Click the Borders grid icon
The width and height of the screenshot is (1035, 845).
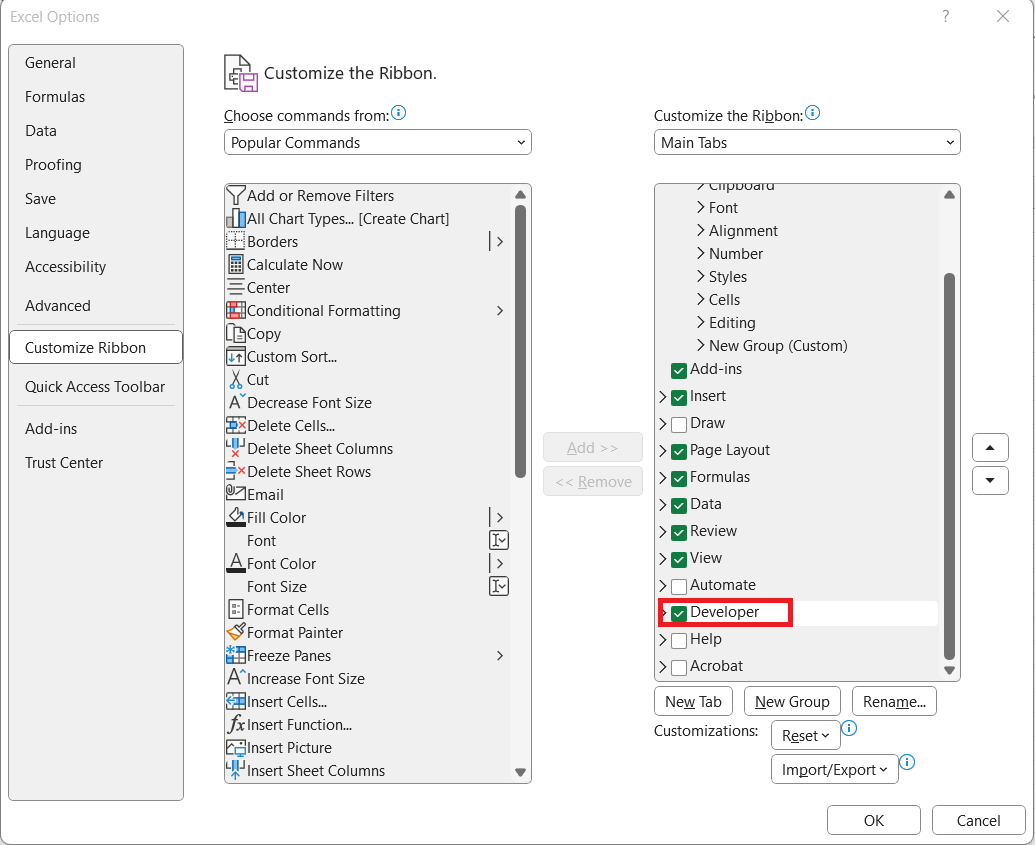[236, 242]
